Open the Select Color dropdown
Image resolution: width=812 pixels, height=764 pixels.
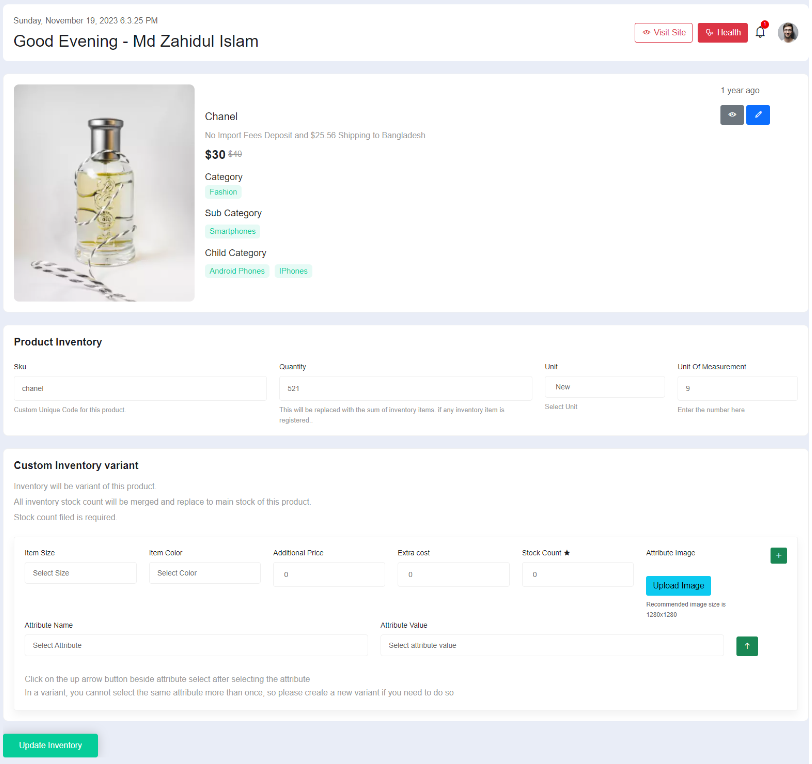tap(205, 573)
